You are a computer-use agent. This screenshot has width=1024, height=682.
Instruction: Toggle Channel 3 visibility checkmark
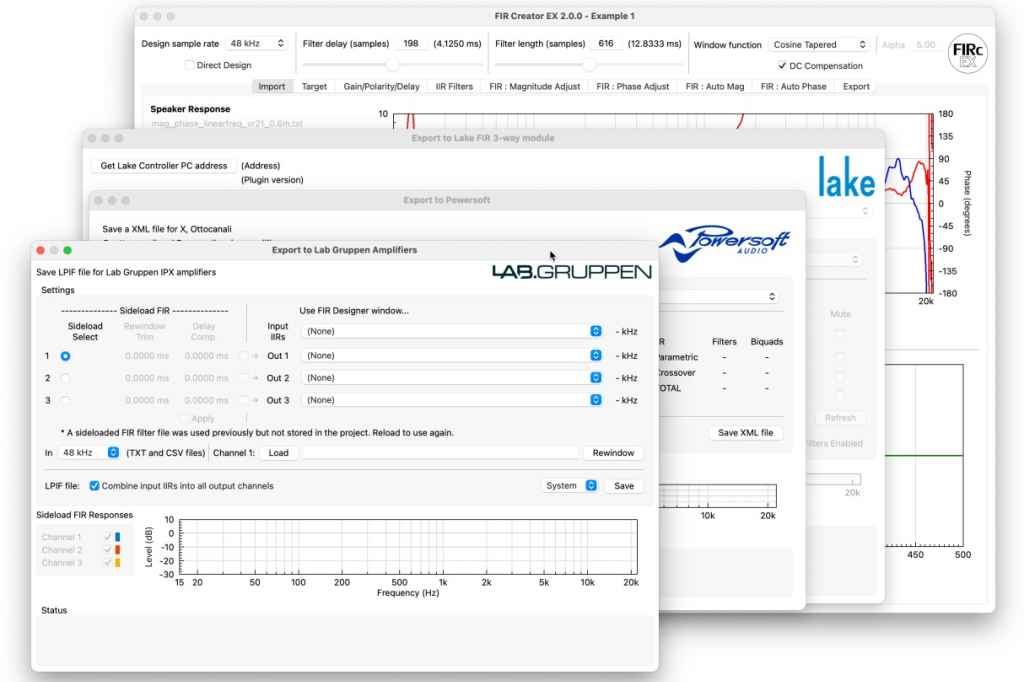point(108,562)
